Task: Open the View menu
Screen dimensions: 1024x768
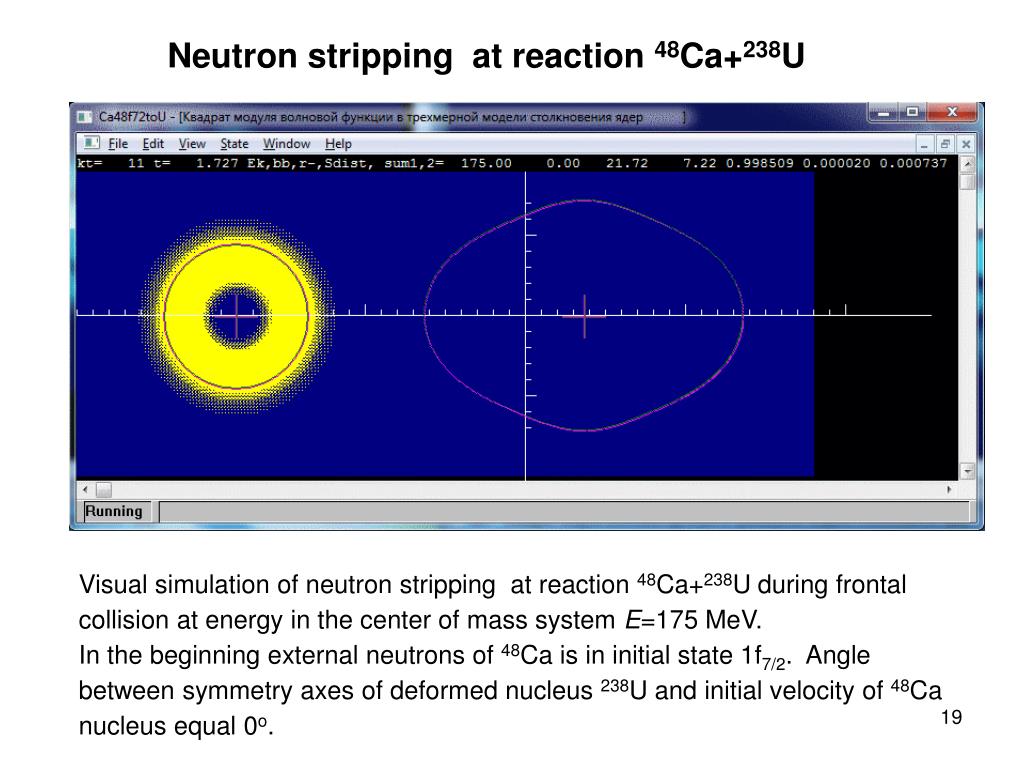Action: 191,144
